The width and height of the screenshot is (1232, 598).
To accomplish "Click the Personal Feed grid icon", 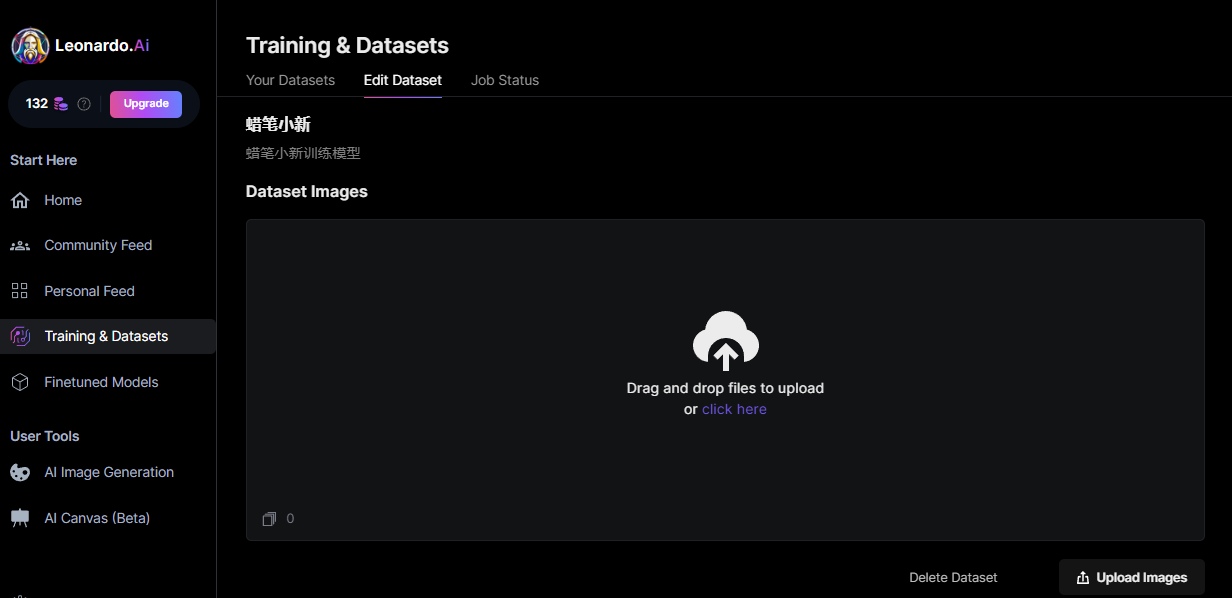I will pos(20,291).
